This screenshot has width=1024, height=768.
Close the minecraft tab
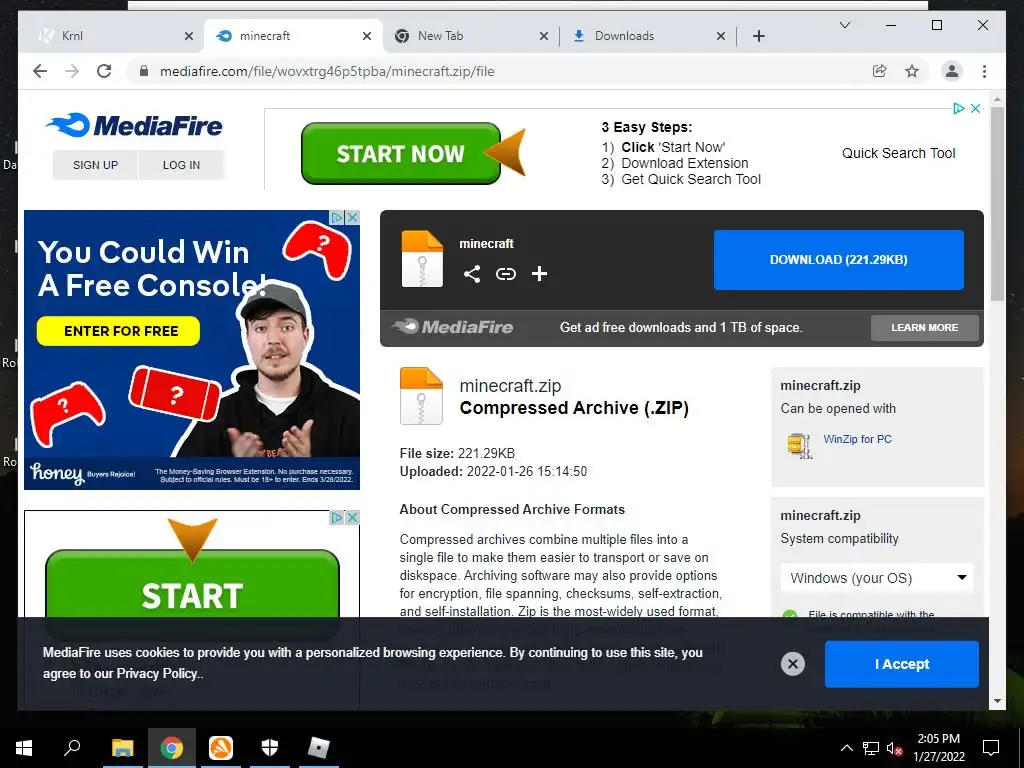(x=367, y=36)
